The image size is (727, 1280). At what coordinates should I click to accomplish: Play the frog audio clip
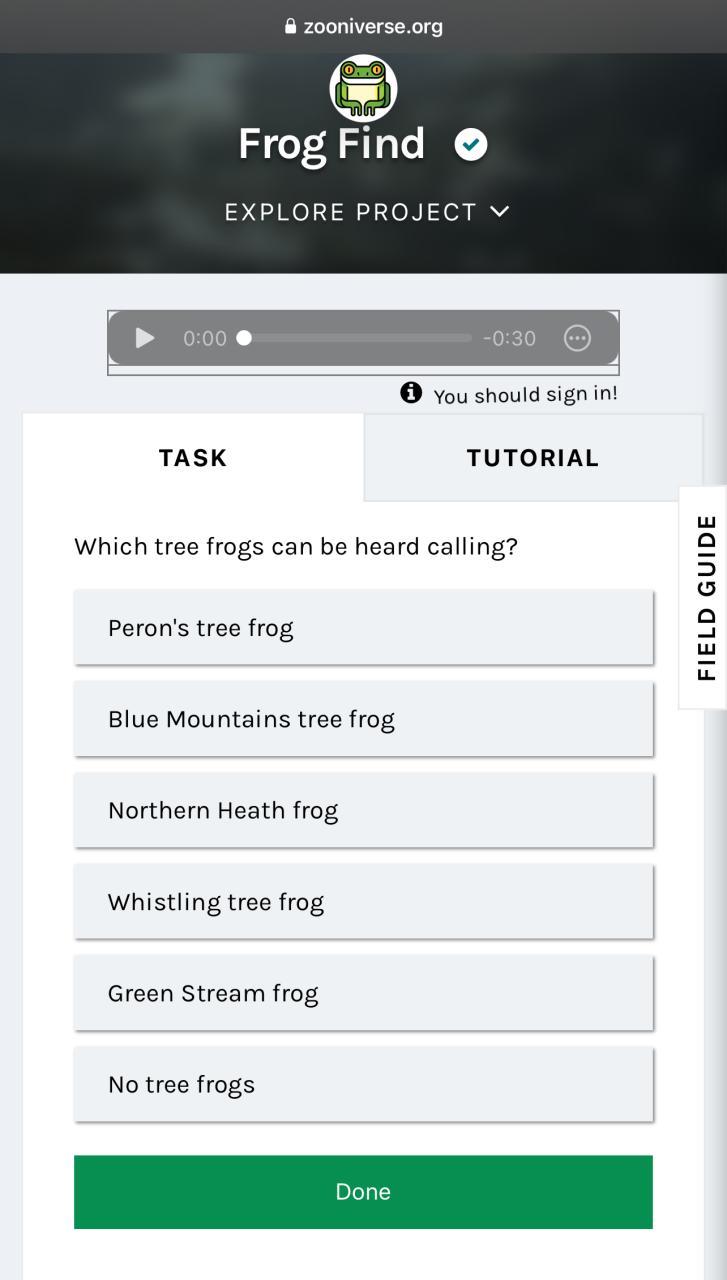click(x=145, y=338)
